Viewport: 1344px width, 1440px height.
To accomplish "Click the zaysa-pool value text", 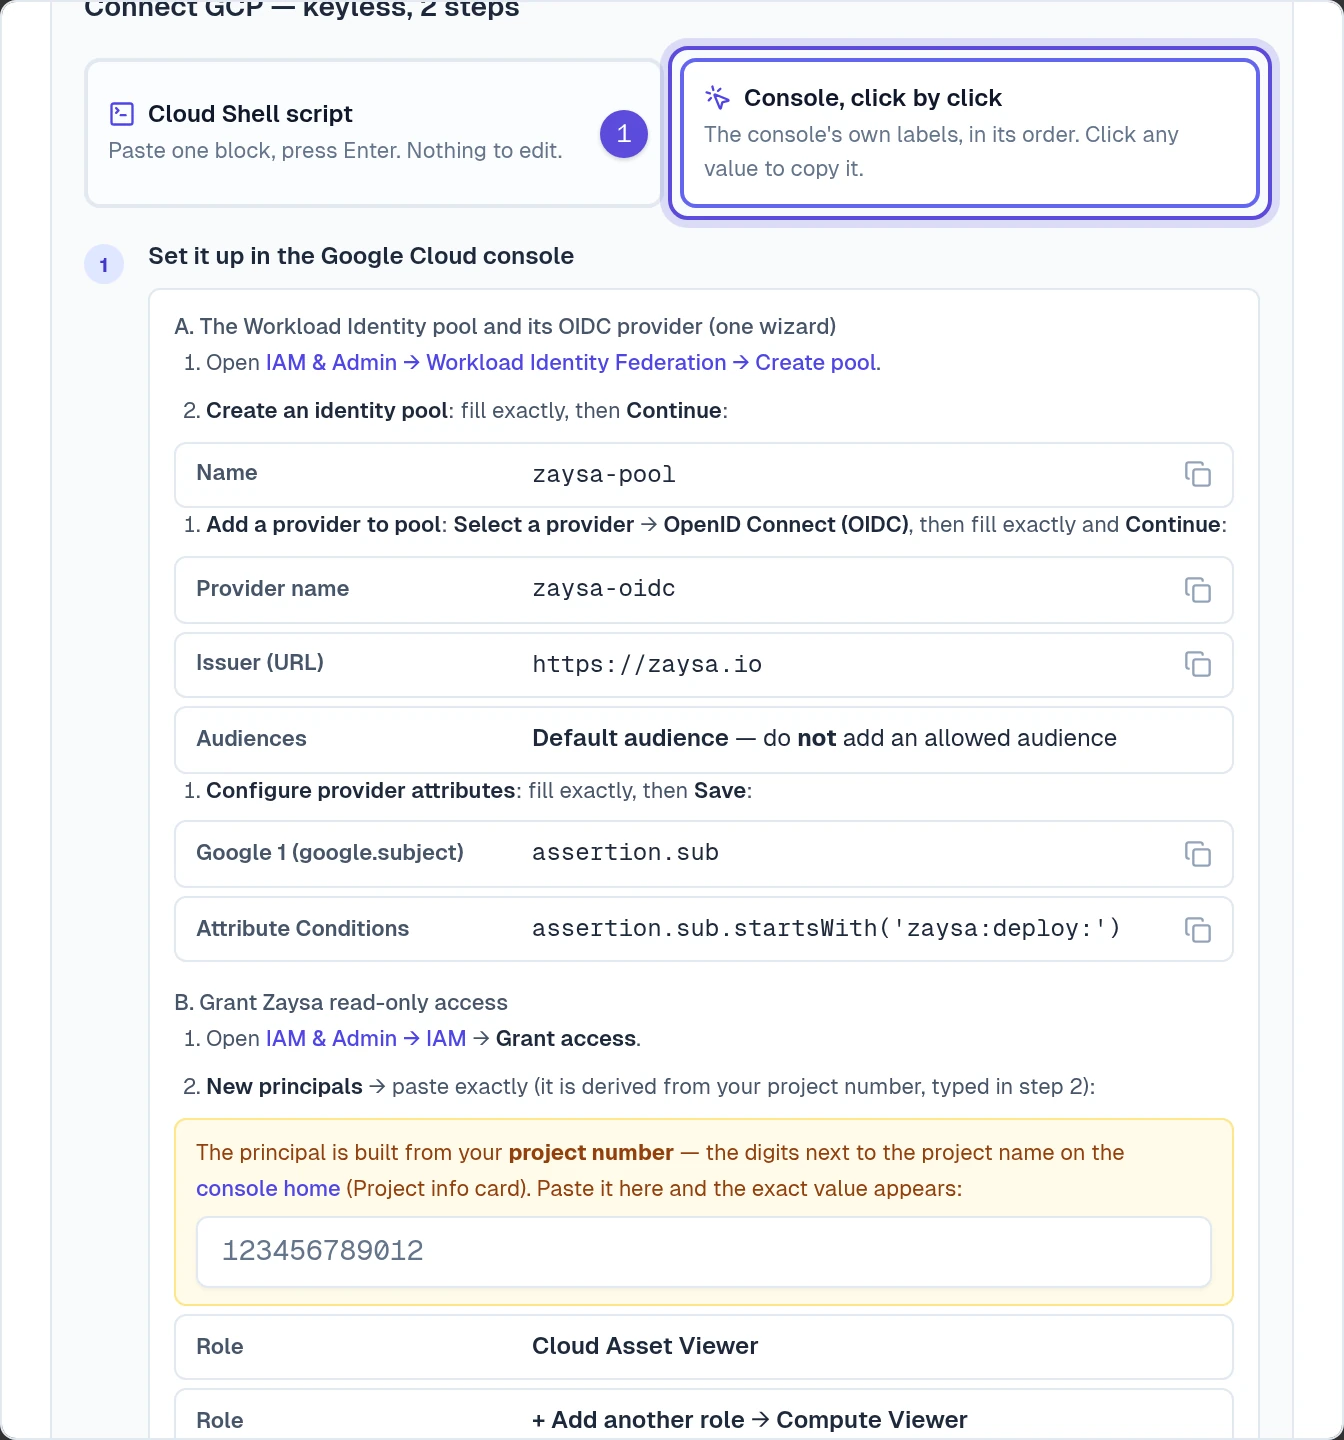I will [x=604, y=474].
